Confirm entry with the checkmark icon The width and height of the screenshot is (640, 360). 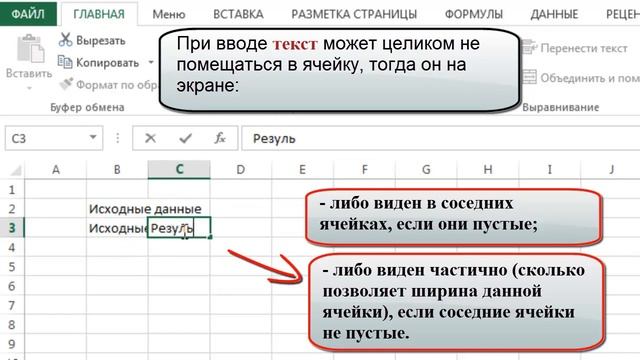click(x=185, y=138)
